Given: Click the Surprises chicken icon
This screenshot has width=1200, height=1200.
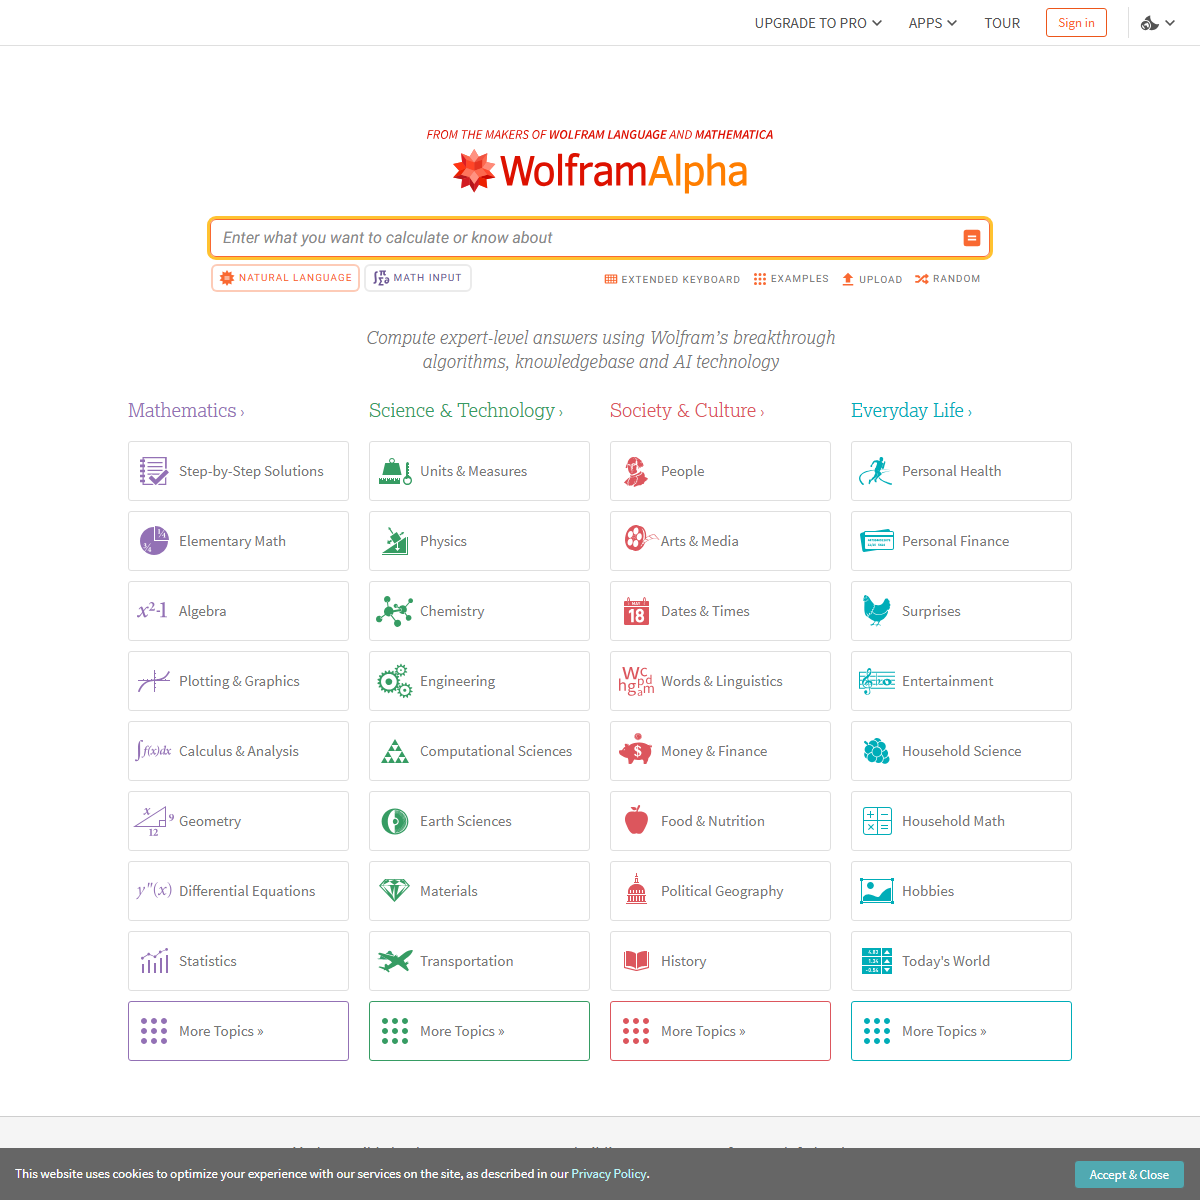Looking at the screenshot, I should [x=876, y=610].
